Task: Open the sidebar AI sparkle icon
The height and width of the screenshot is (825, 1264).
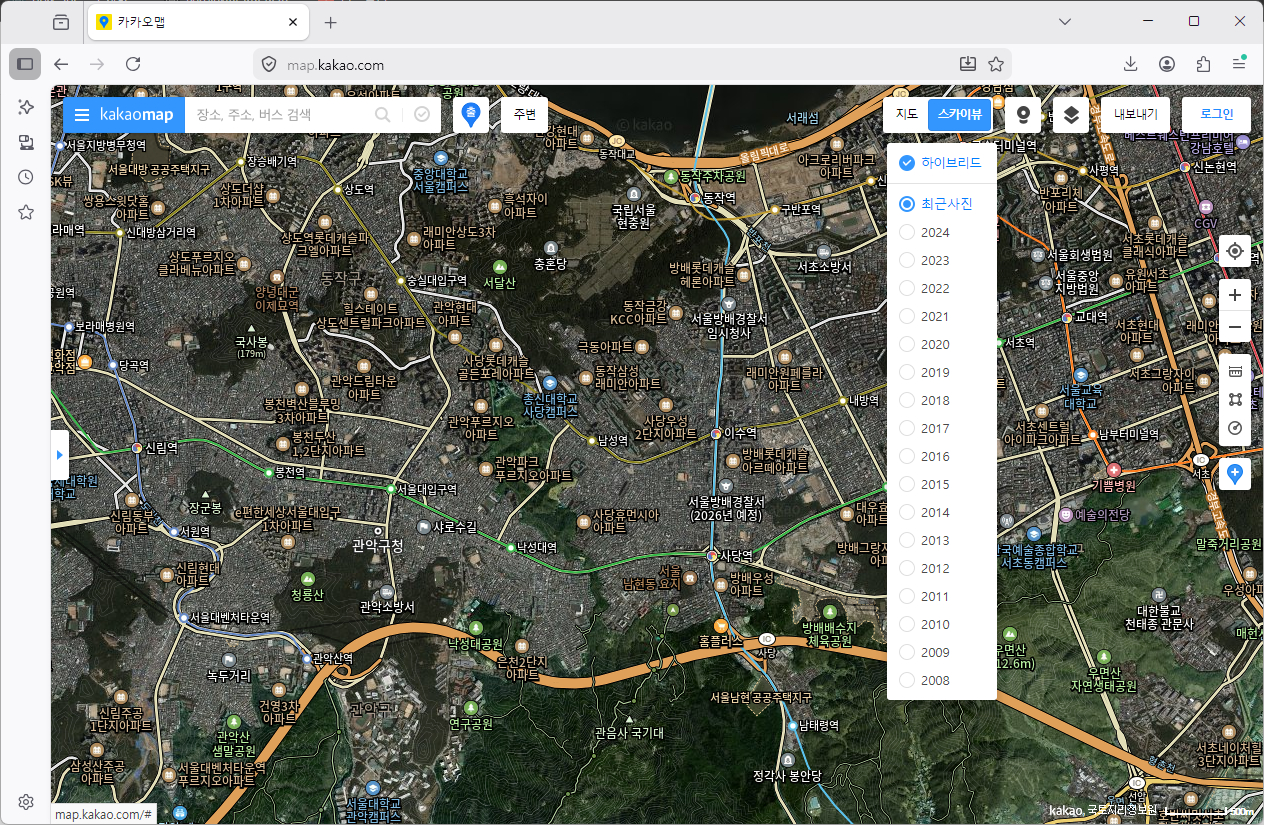Action: point(26,107)
